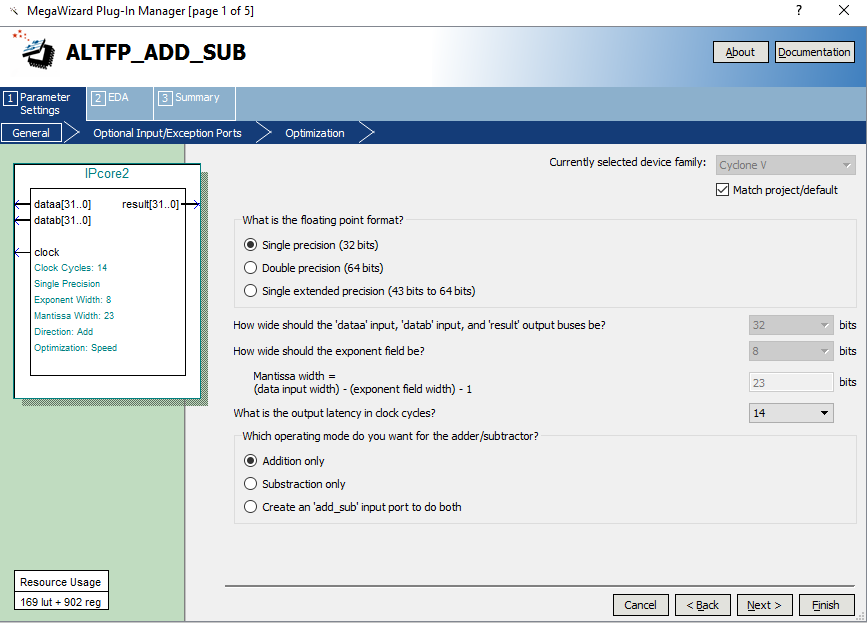This screenshot has height=623, width=867.
Task: Open the device family Cyclone V dropdown
Action: [786, 165]
